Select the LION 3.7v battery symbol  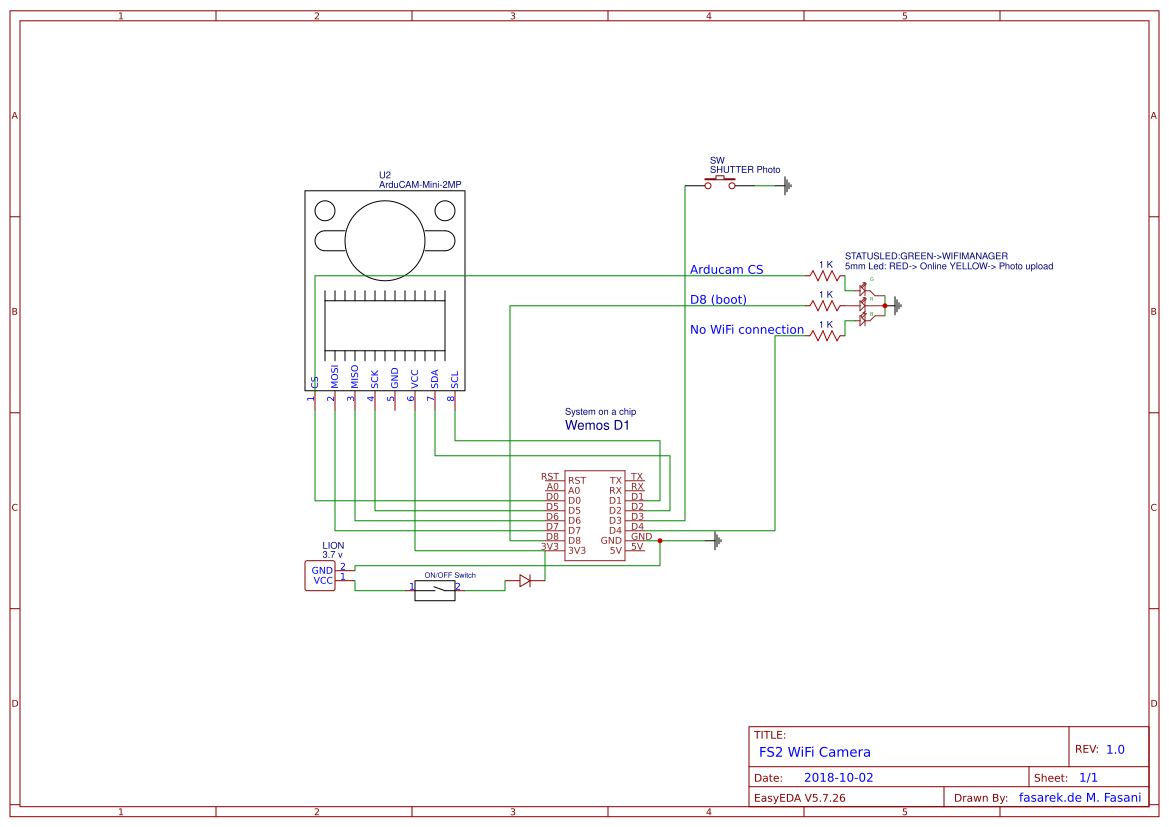pos(320,576)
